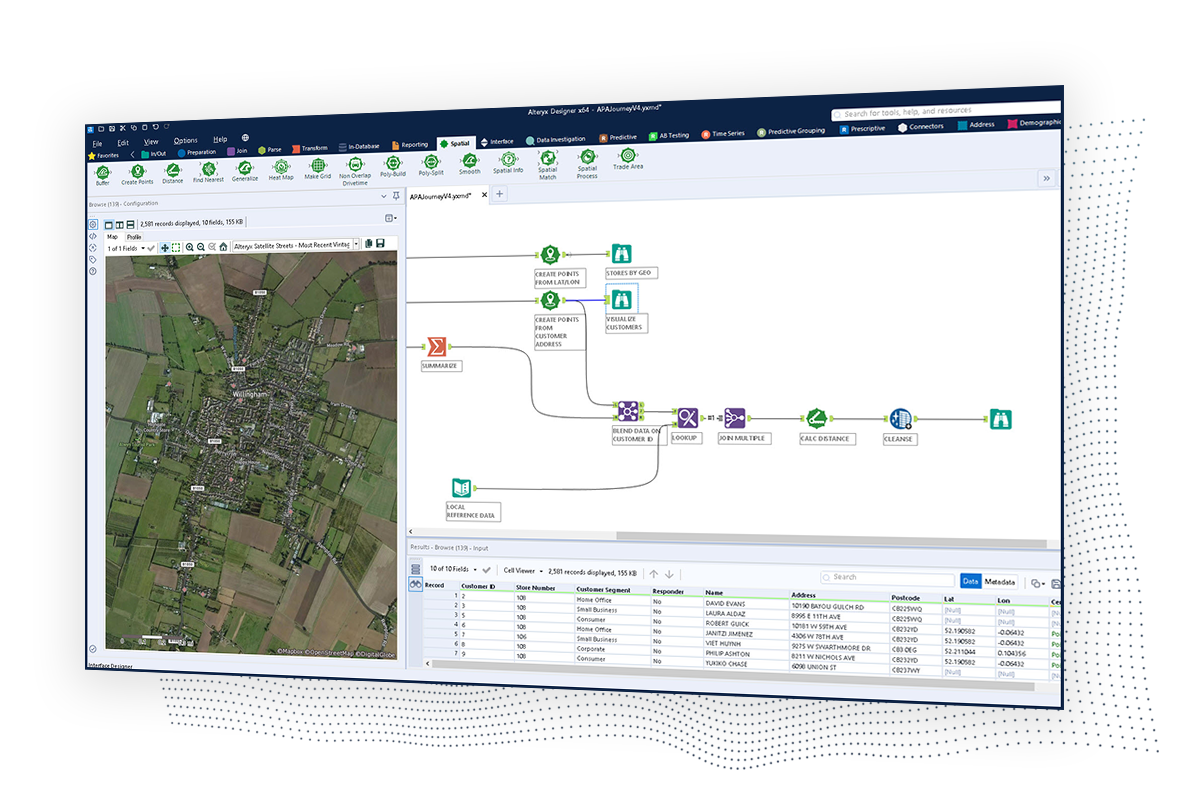Enable the map selection rectangle tool
Image resolution: width=1179 pixels, height=797 pixels.
click(x=176, y=247)
